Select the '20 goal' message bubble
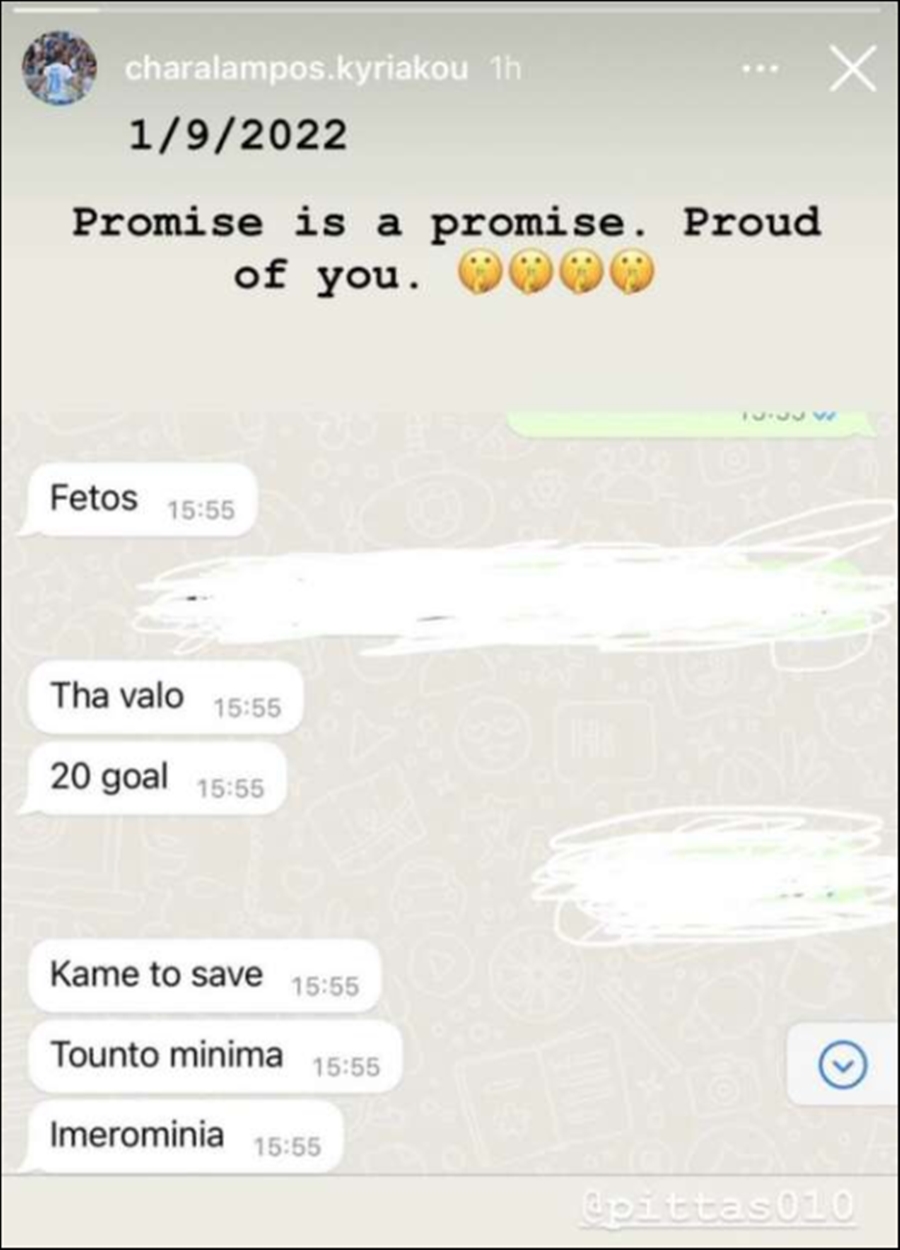900x1250 pixels. coord(154,778)
